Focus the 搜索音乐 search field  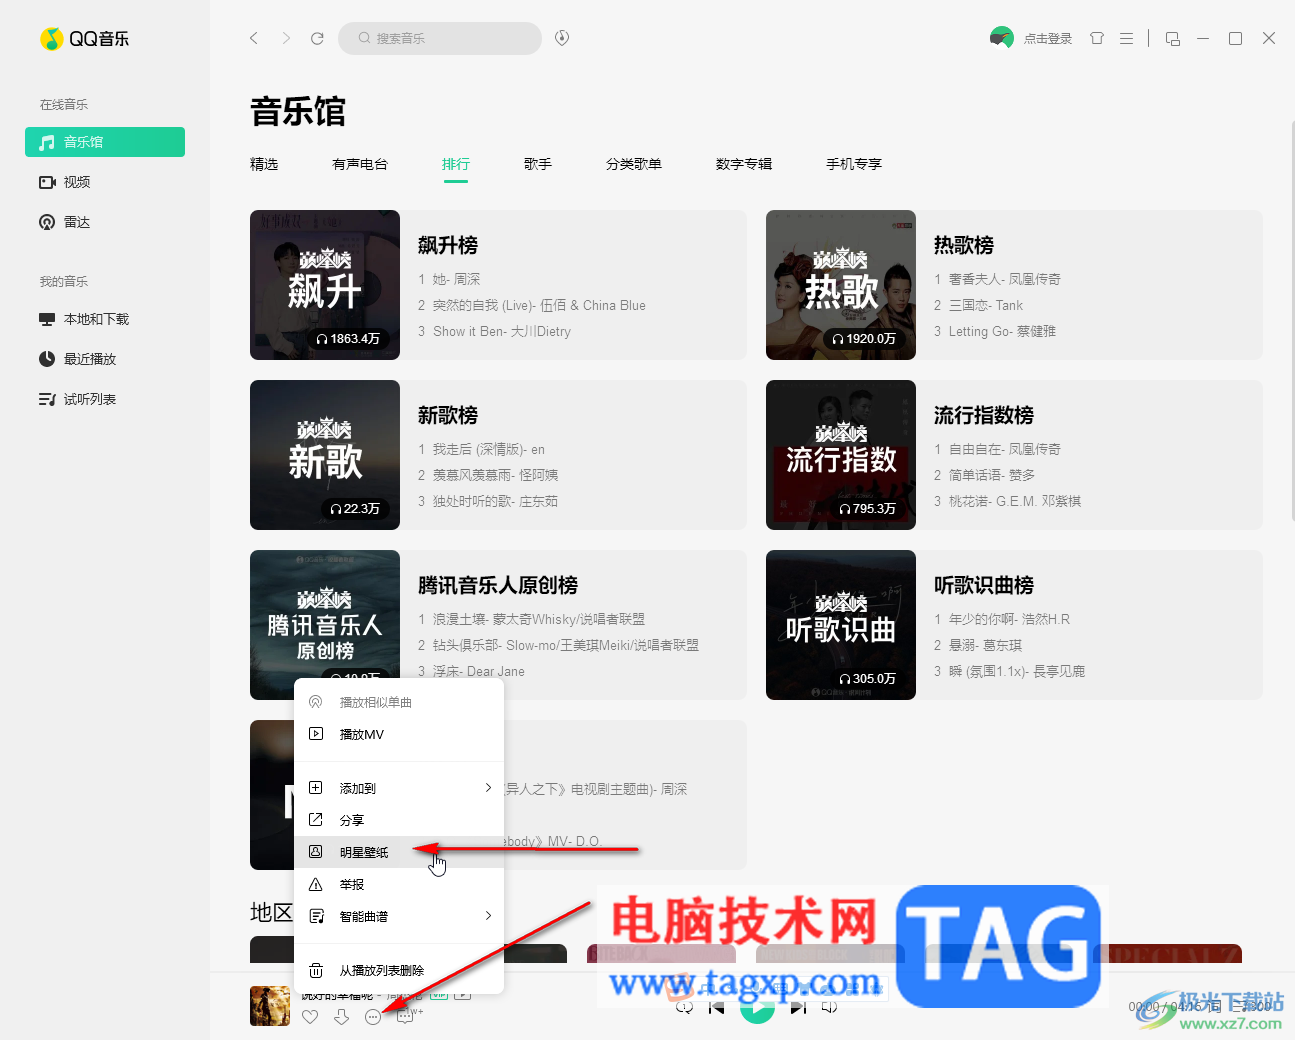[440, 38]
